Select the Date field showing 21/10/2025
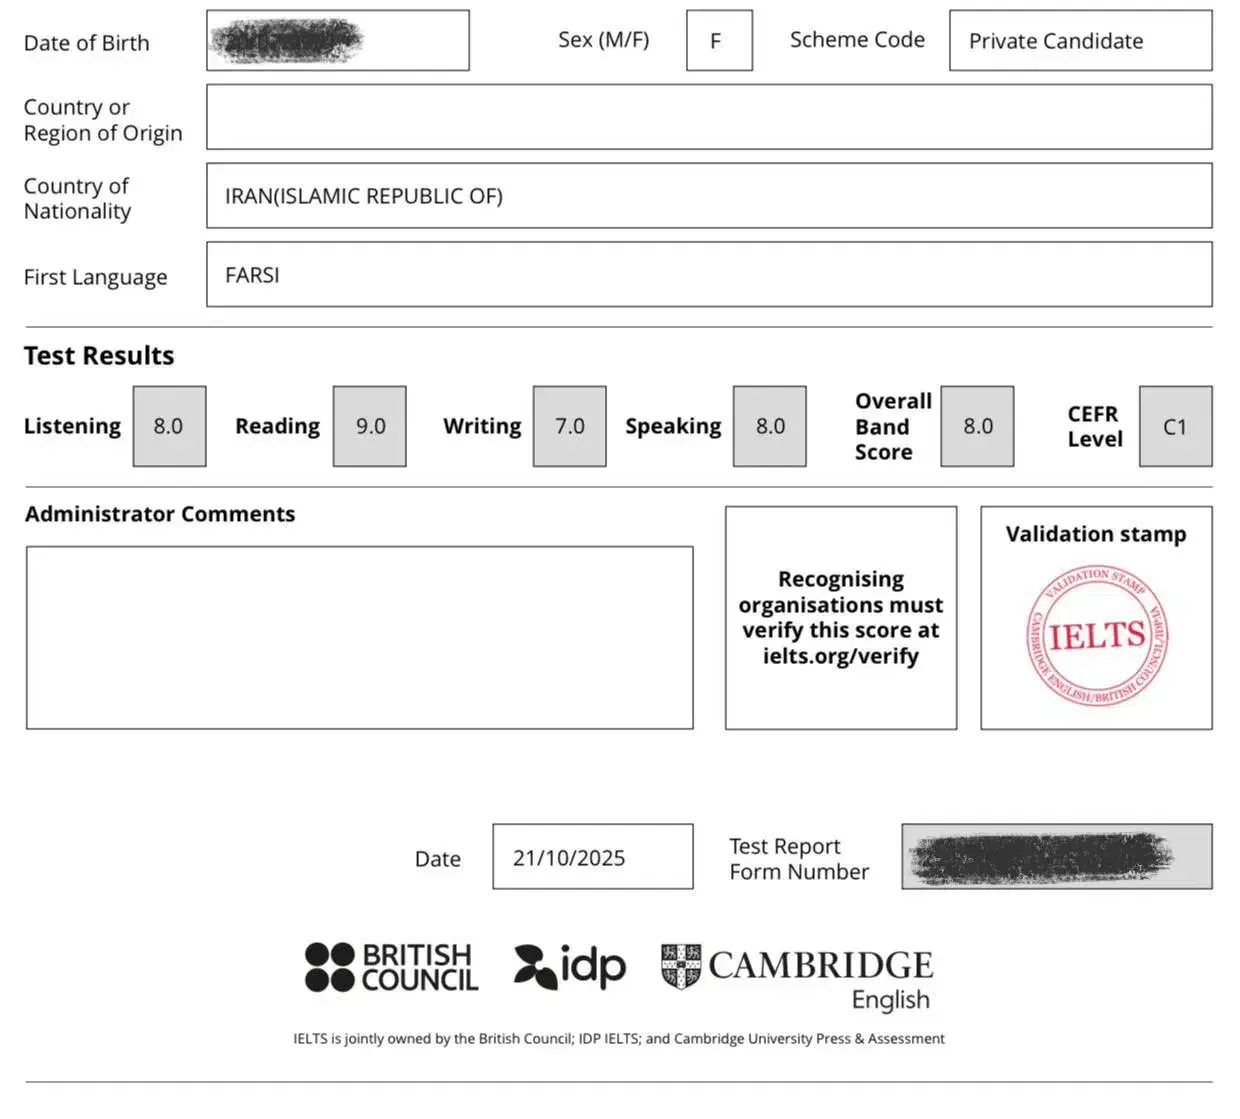The height and width of the screenshot is (1119, 1240). coord(592,857)
